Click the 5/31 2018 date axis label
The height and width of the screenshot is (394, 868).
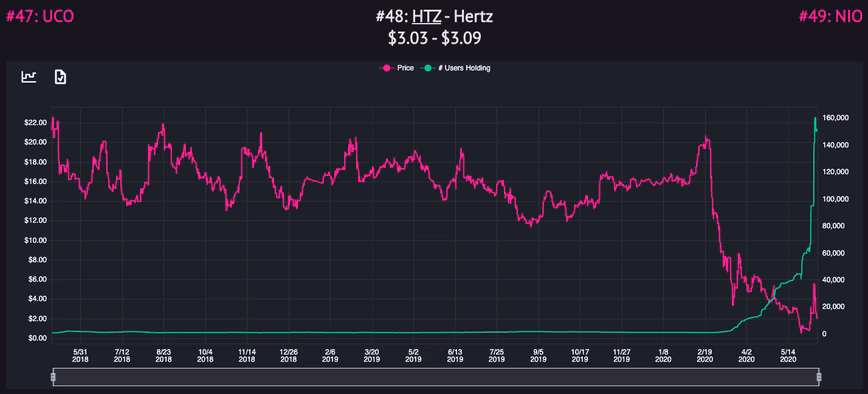pos(80,355)
